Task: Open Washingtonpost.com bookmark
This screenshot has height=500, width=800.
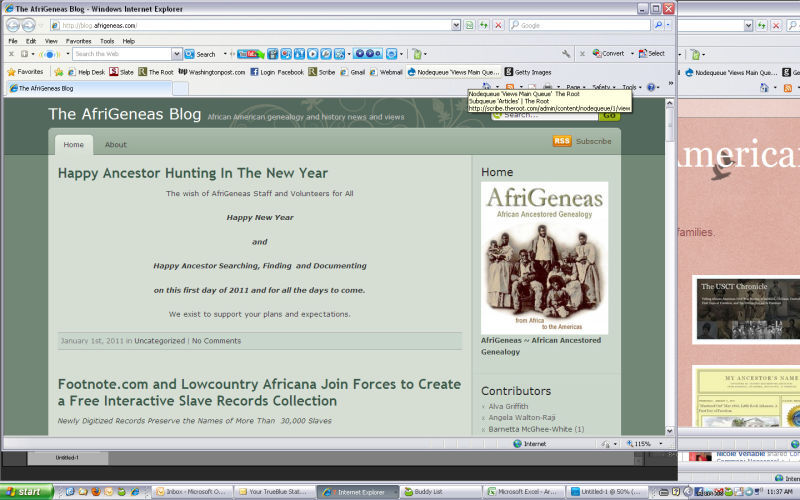Action: coord(212,72)
